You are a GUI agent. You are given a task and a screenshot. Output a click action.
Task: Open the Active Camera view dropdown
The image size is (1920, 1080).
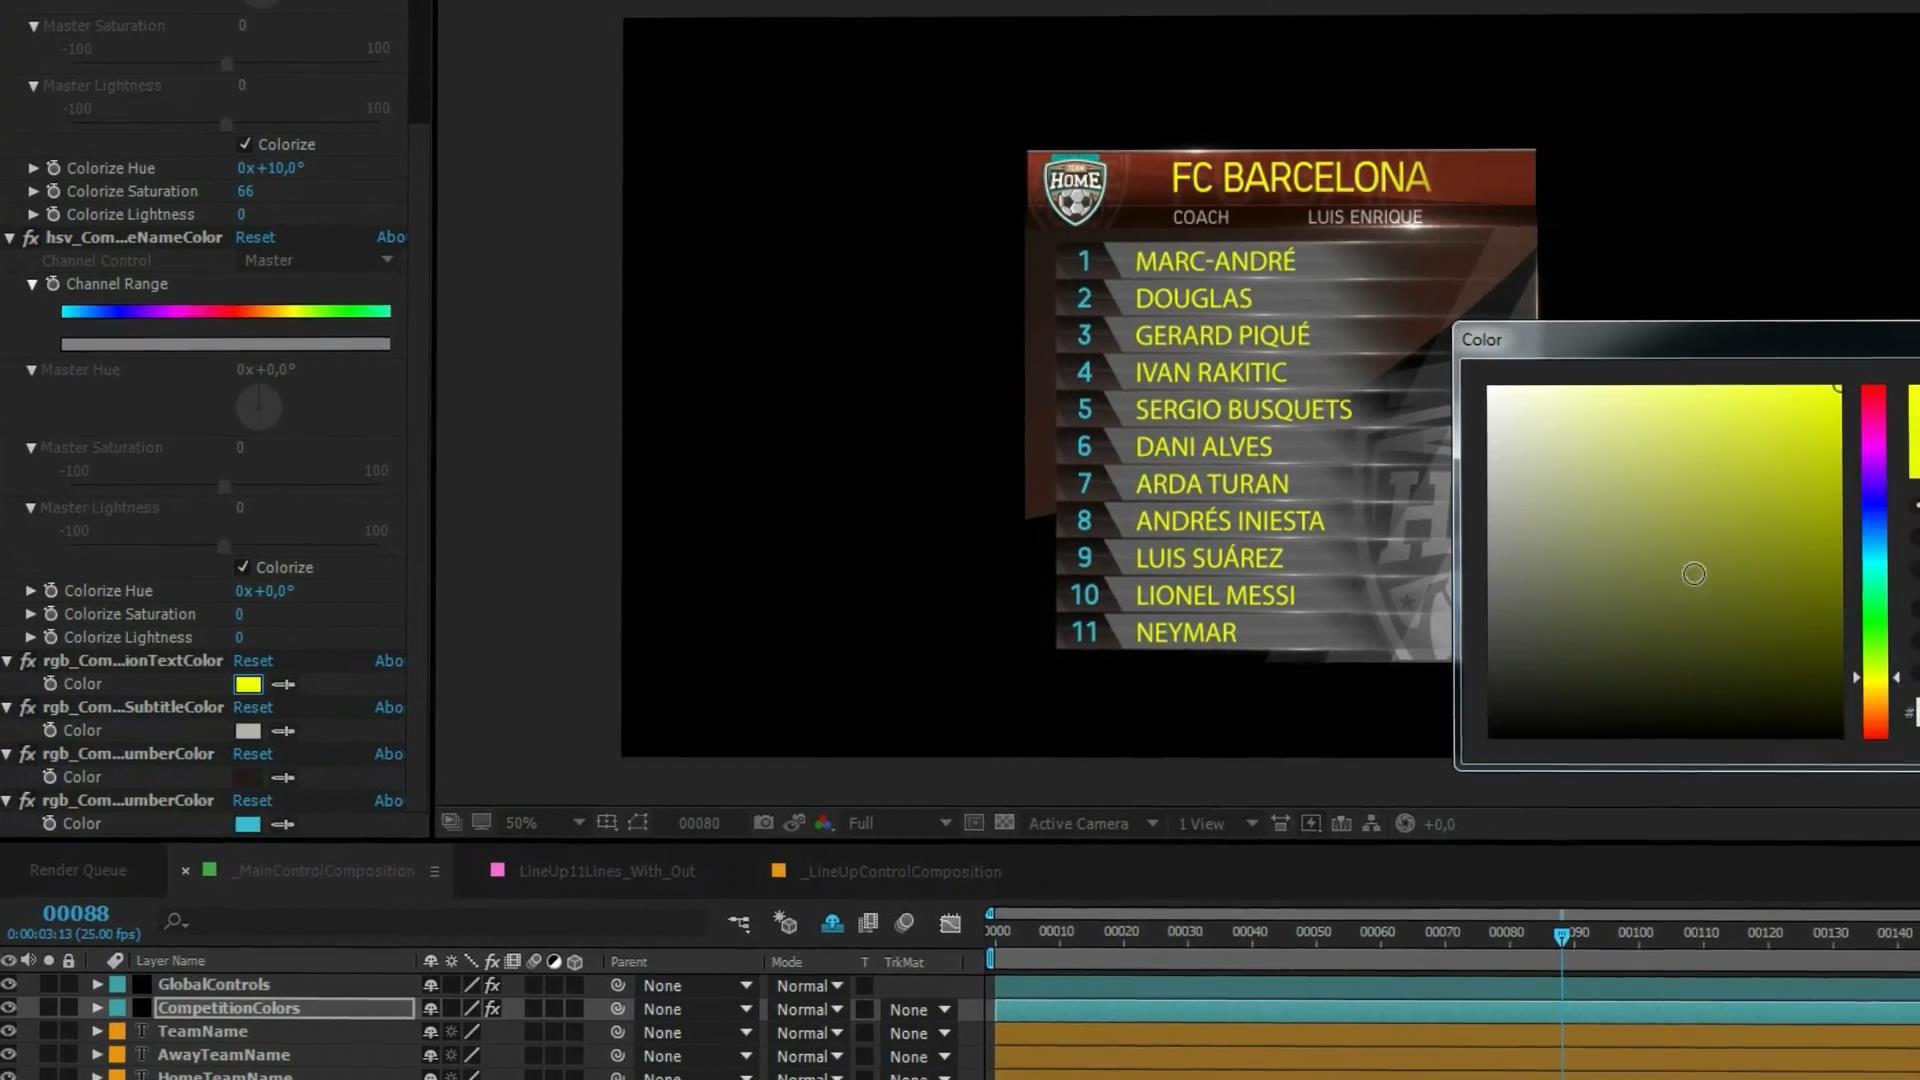click(1093, 823)
